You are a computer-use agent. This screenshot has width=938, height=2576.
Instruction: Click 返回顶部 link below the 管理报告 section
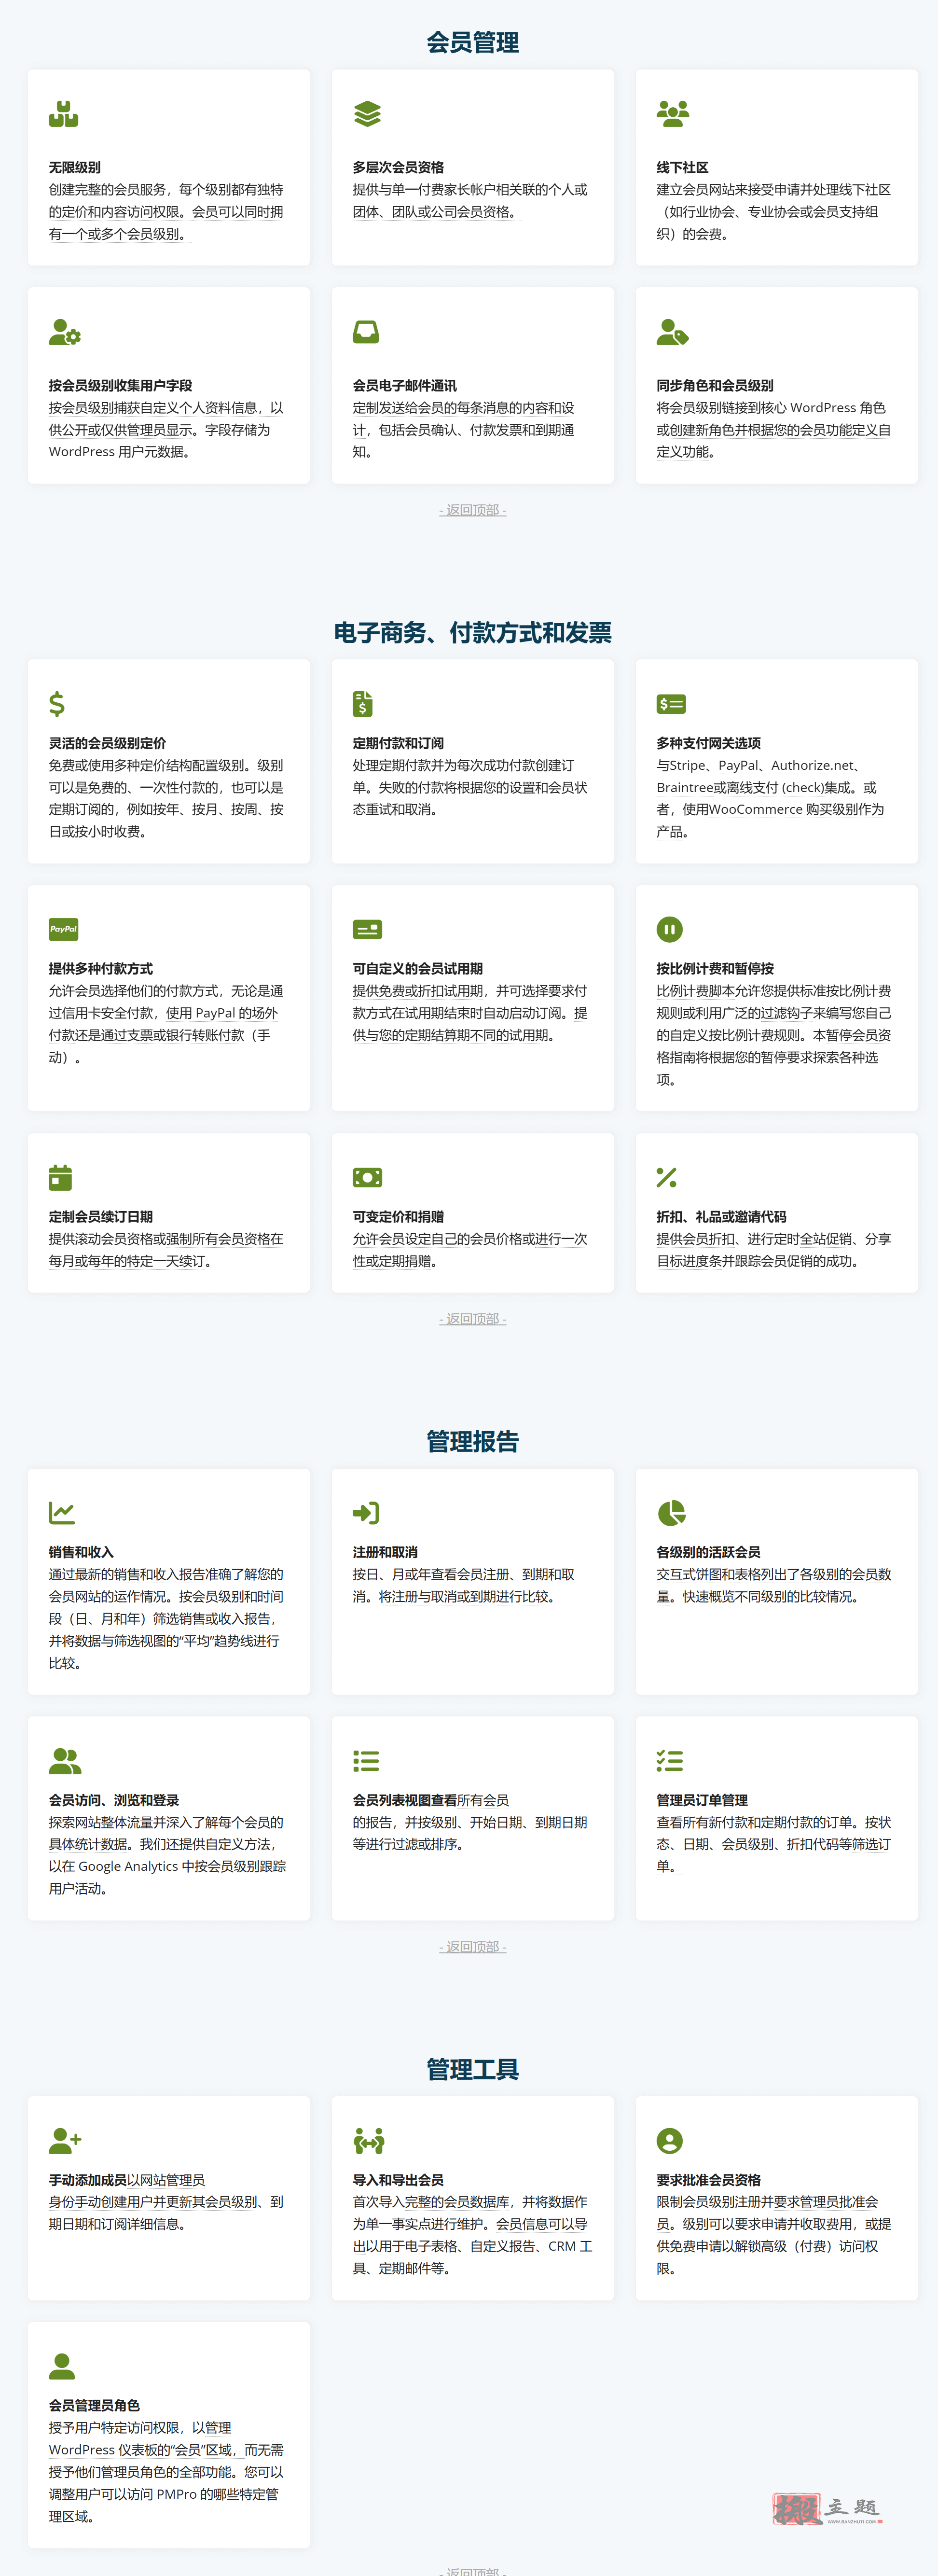click(472, 1946)
